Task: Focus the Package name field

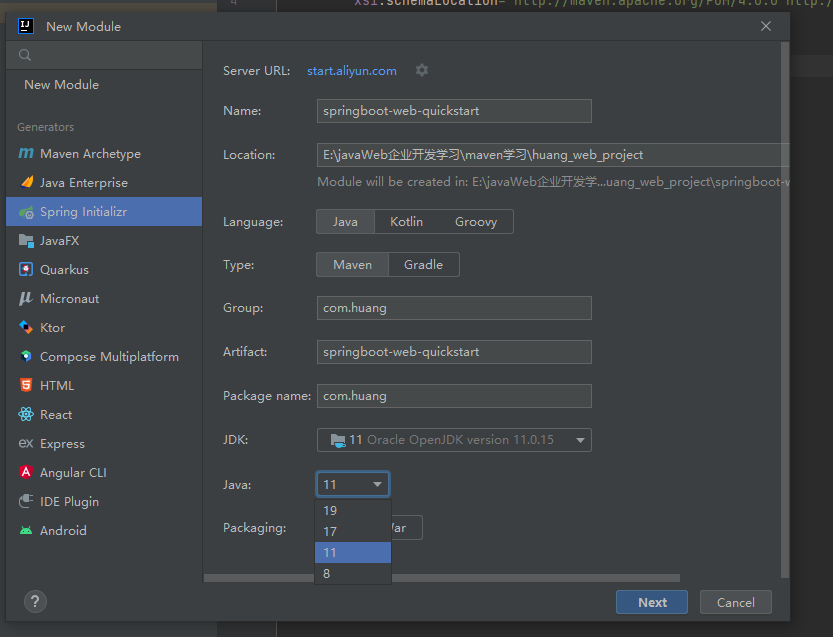Action: (x=454, y=396)
